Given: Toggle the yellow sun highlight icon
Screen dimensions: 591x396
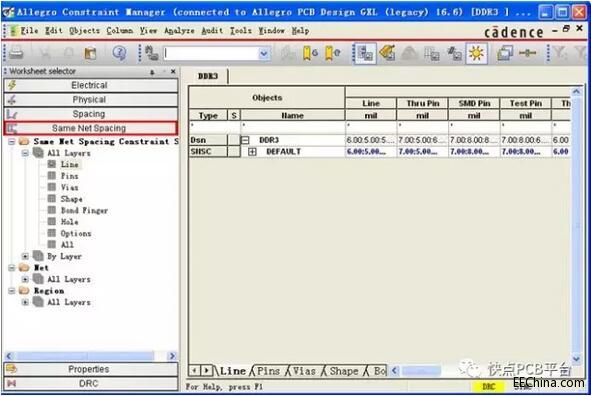Looking at the screenshot, I should tap(476, 53).
